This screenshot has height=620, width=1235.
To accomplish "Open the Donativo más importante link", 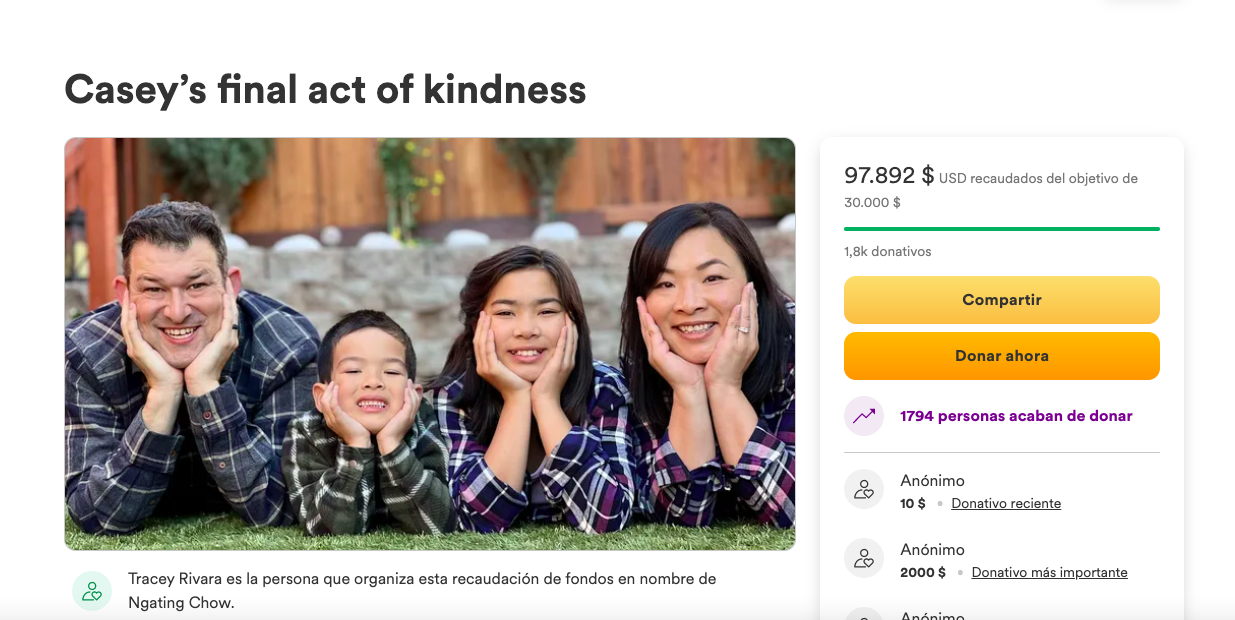I will coord(1049,573).
